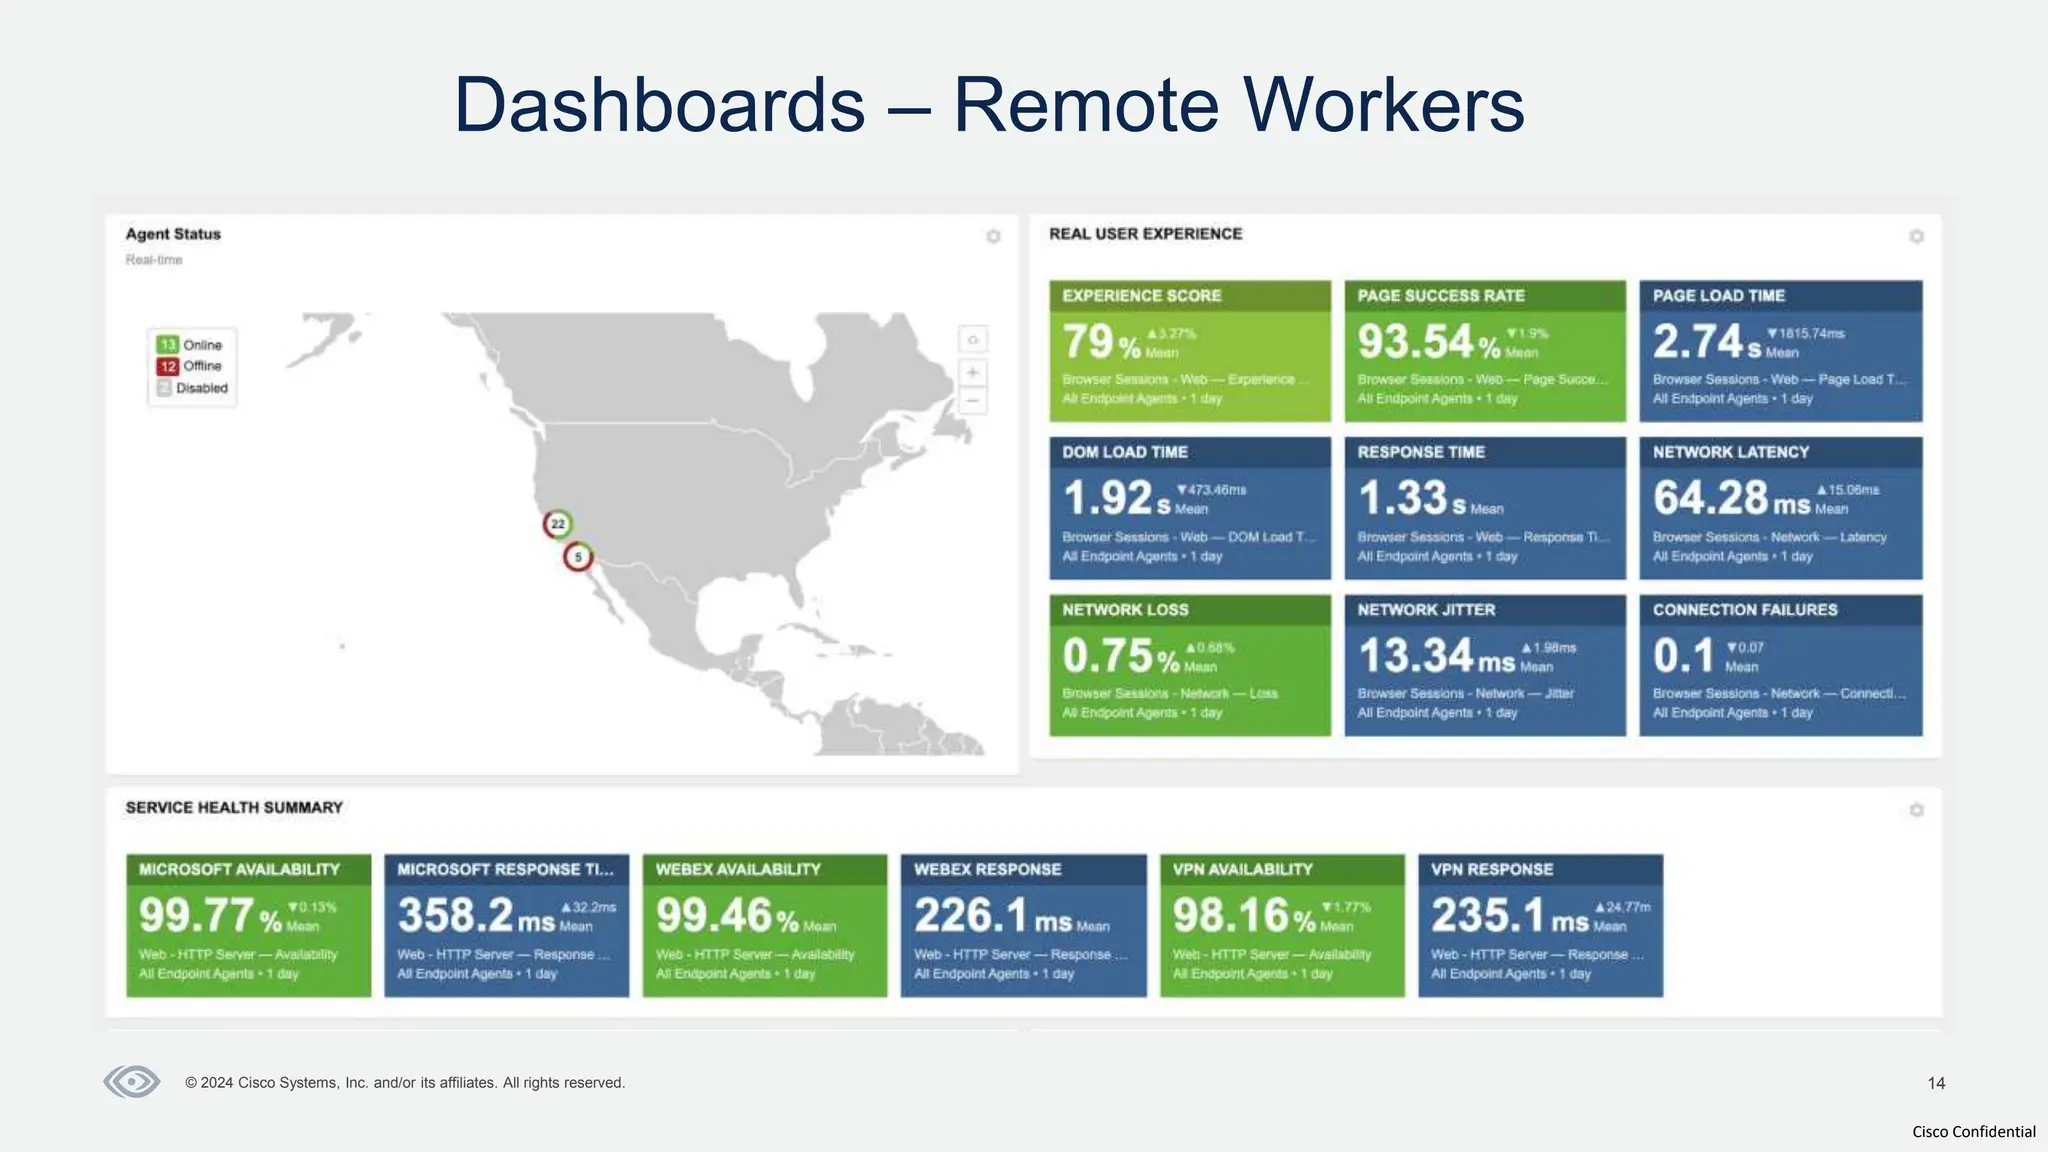Click the 64.28 ms latency value

[1732, 498]
